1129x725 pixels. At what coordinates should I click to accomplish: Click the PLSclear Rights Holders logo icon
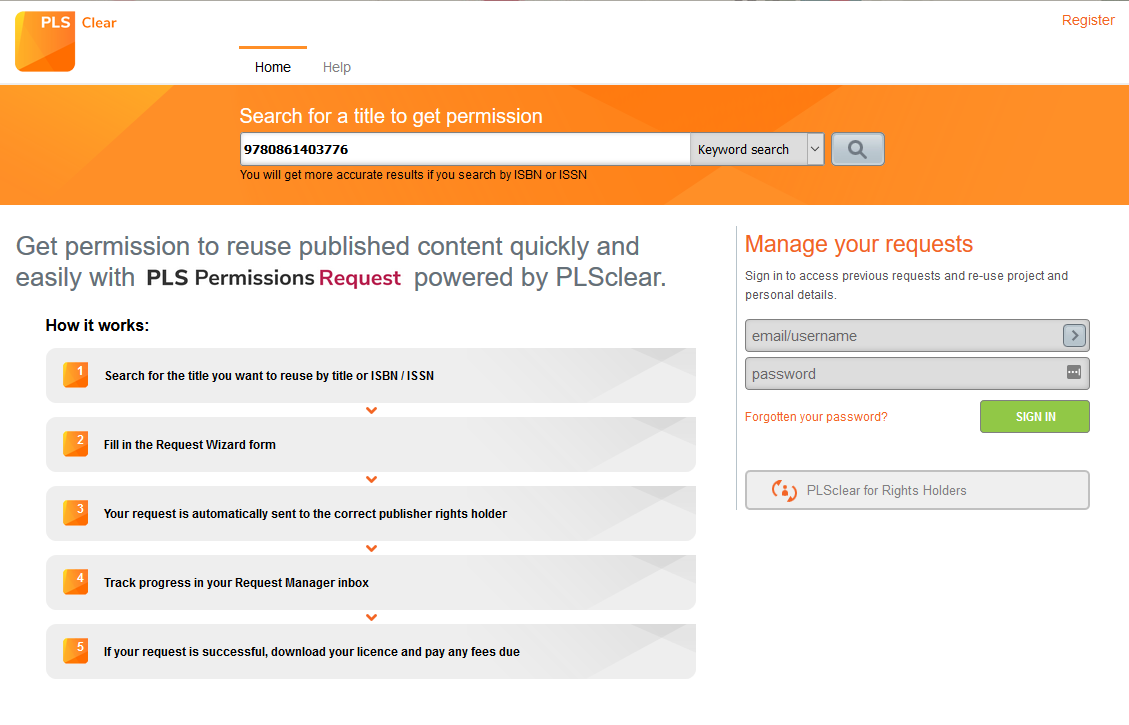click(784, 490)
